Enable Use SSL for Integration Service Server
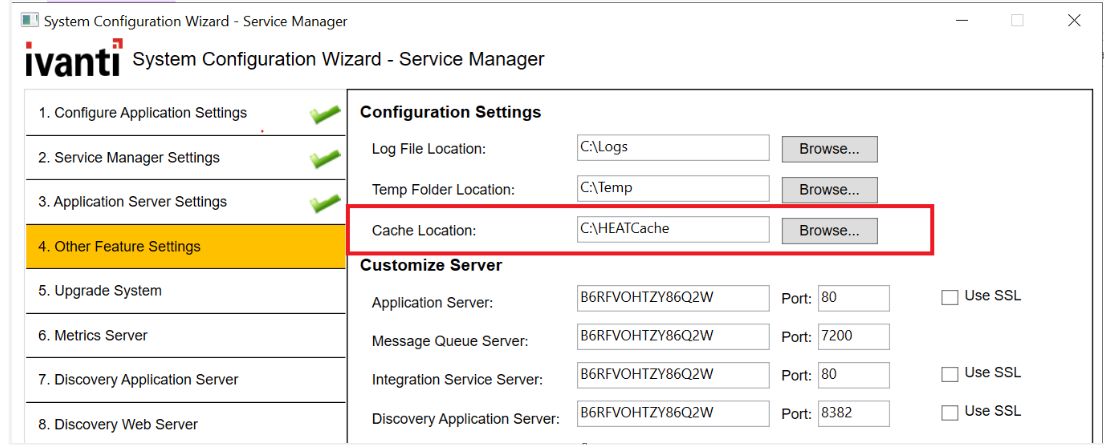The image size is (1104, 448). tap(949, 374)
